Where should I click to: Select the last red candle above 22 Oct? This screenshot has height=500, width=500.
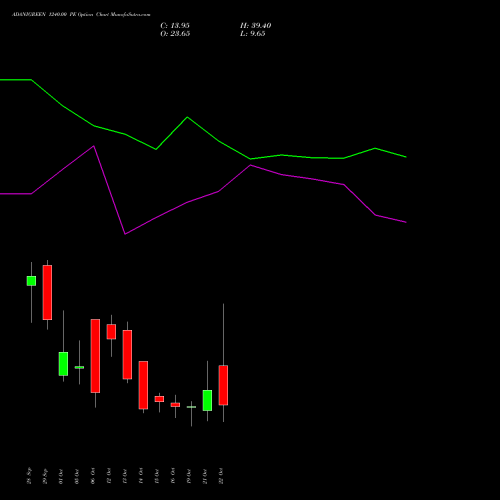tap(223, 385)
